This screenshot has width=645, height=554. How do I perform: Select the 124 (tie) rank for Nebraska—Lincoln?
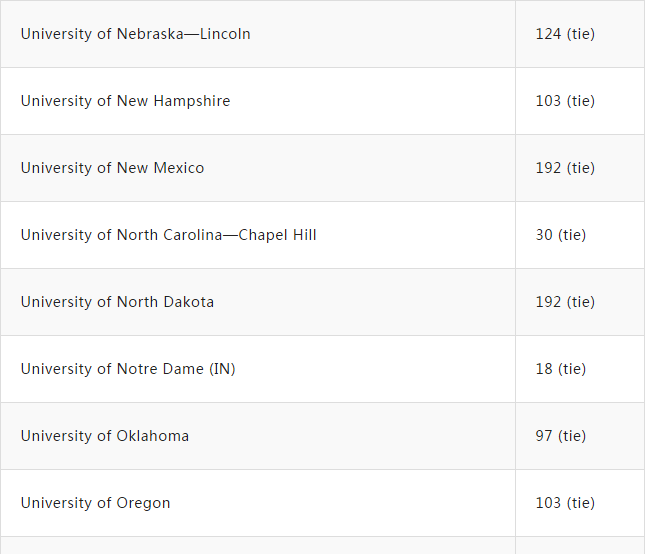point(565,34)
